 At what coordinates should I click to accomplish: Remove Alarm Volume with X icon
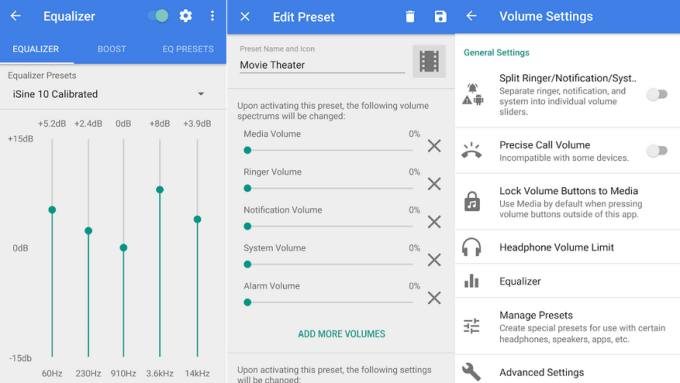[434, 298]
